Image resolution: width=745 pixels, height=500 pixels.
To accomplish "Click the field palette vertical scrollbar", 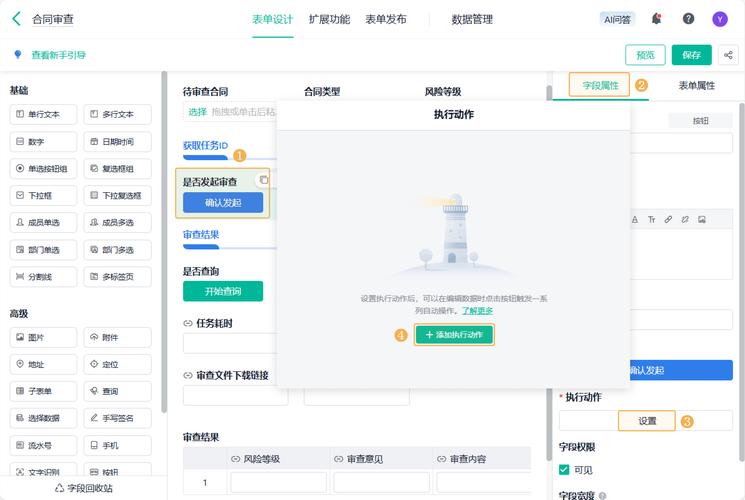I will point(164,242).
